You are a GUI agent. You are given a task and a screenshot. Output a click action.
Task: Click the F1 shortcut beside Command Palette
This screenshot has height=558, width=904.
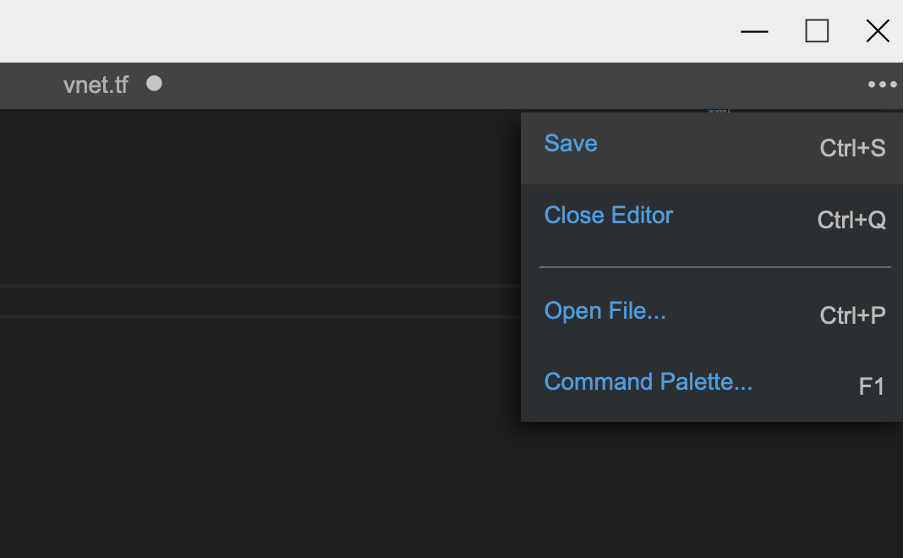[871, 387]
